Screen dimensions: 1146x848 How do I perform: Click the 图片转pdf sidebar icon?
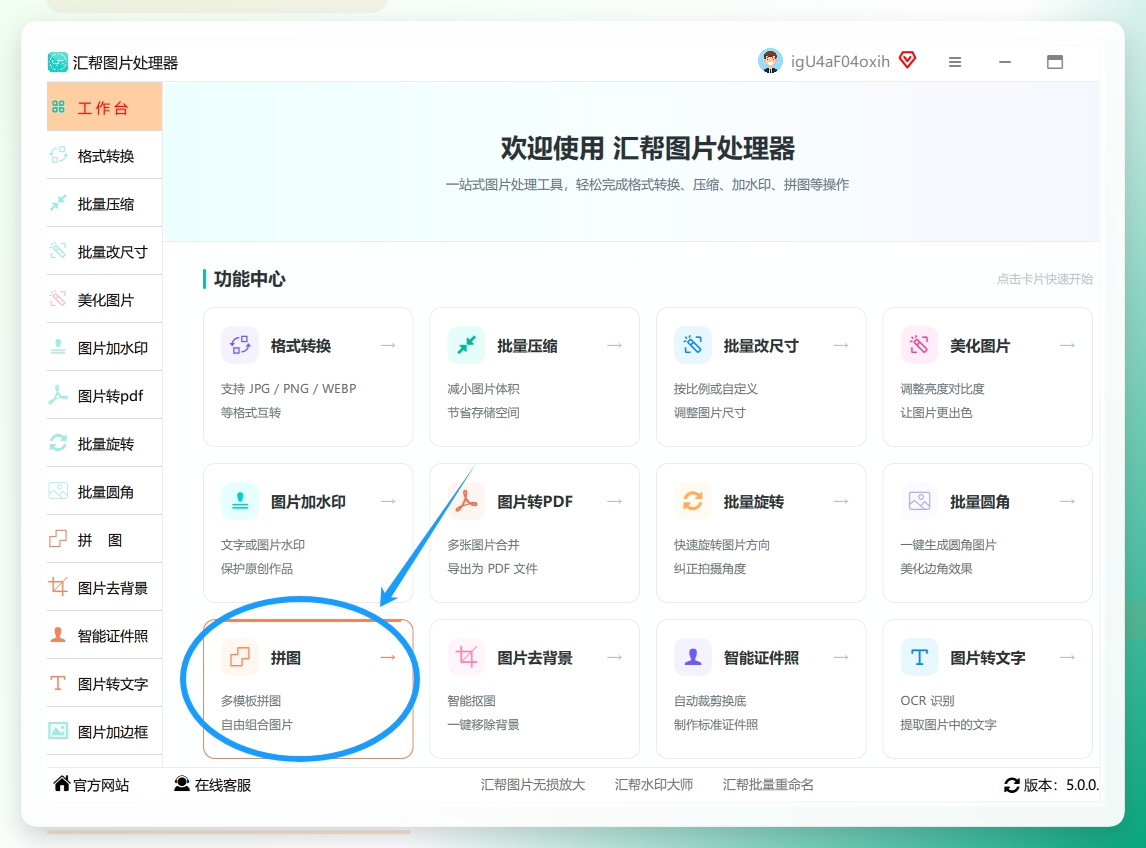coord(58,395)
